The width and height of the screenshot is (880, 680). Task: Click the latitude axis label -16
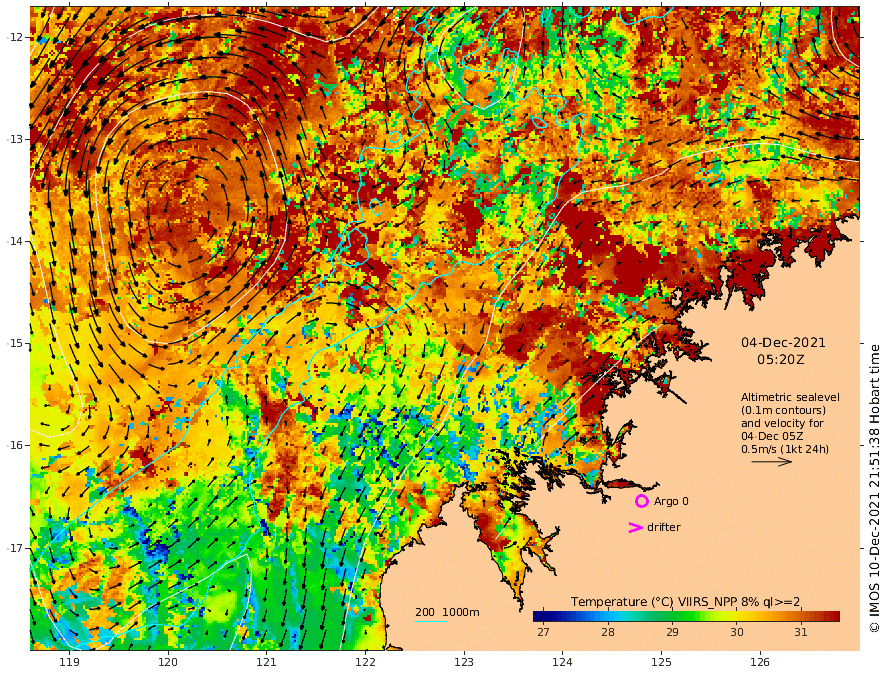coord(15,445)
